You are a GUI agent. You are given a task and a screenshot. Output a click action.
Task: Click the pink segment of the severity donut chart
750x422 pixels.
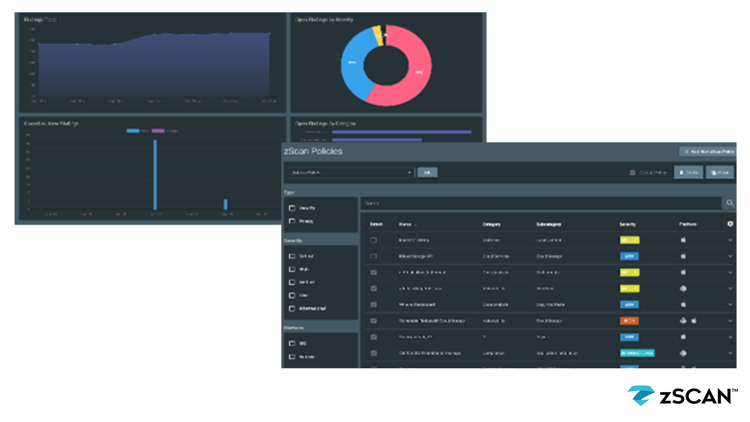418,72
